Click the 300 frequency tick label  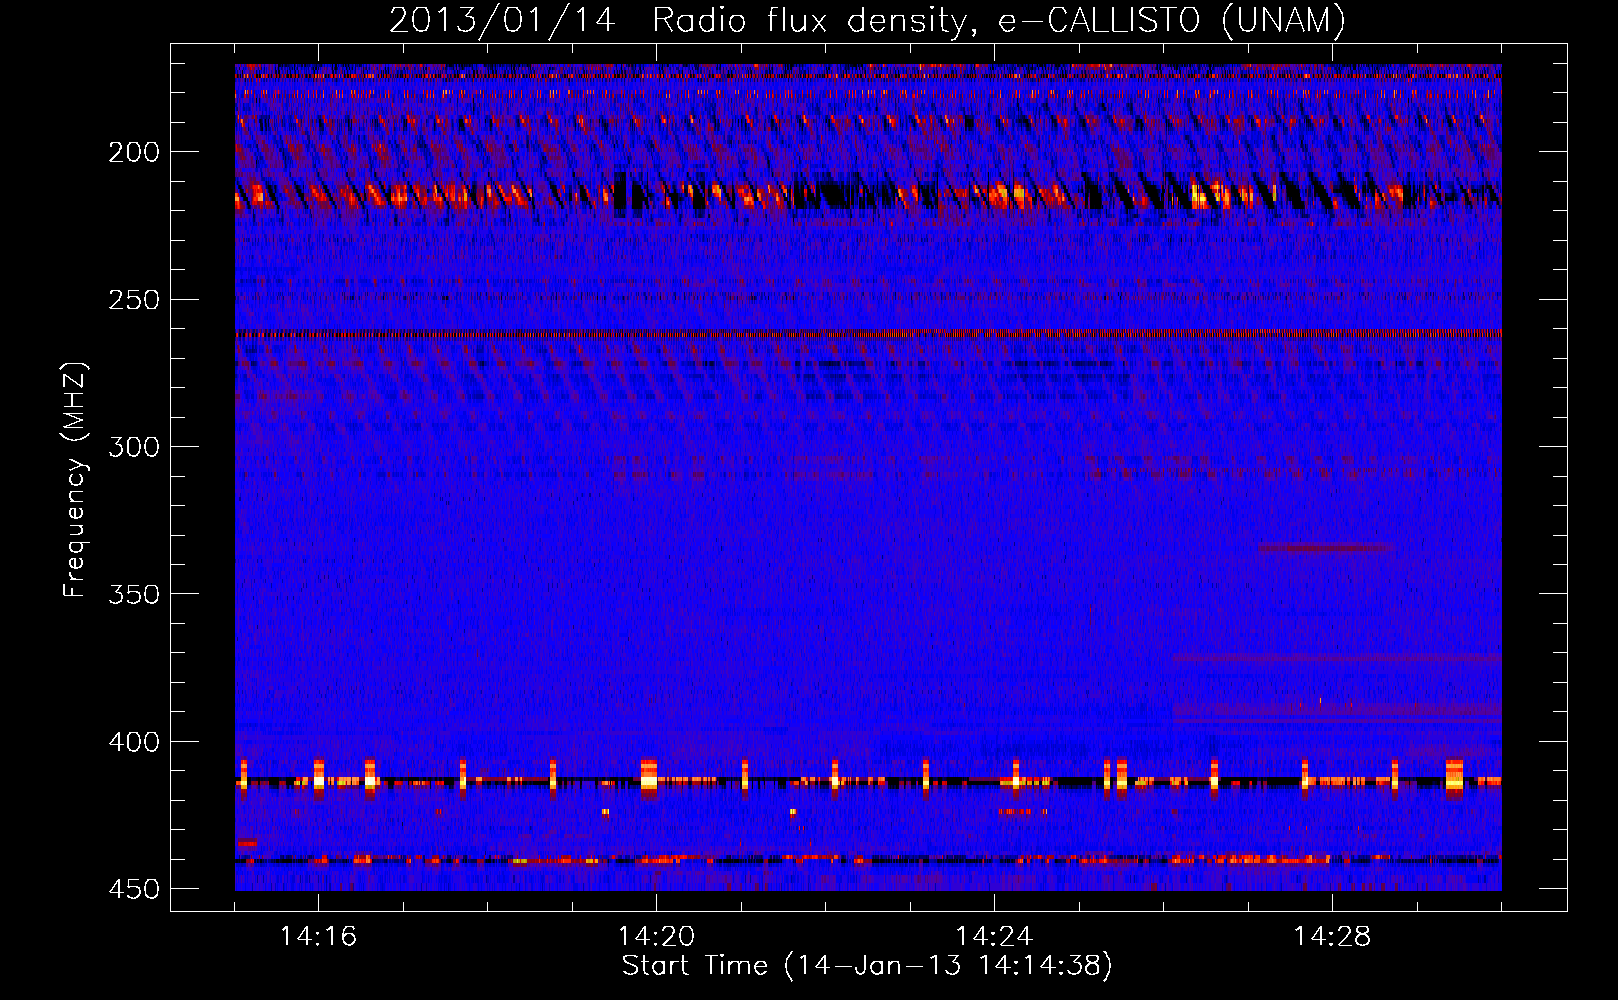coord(134,447)
